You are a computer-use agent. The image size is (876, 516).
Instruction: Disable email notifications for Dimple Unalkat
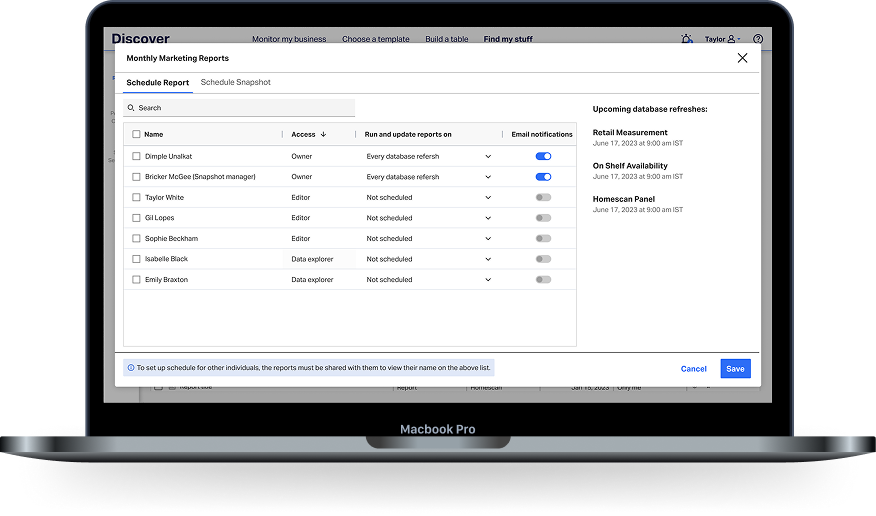pyautogui.click(x=543, y=157)
